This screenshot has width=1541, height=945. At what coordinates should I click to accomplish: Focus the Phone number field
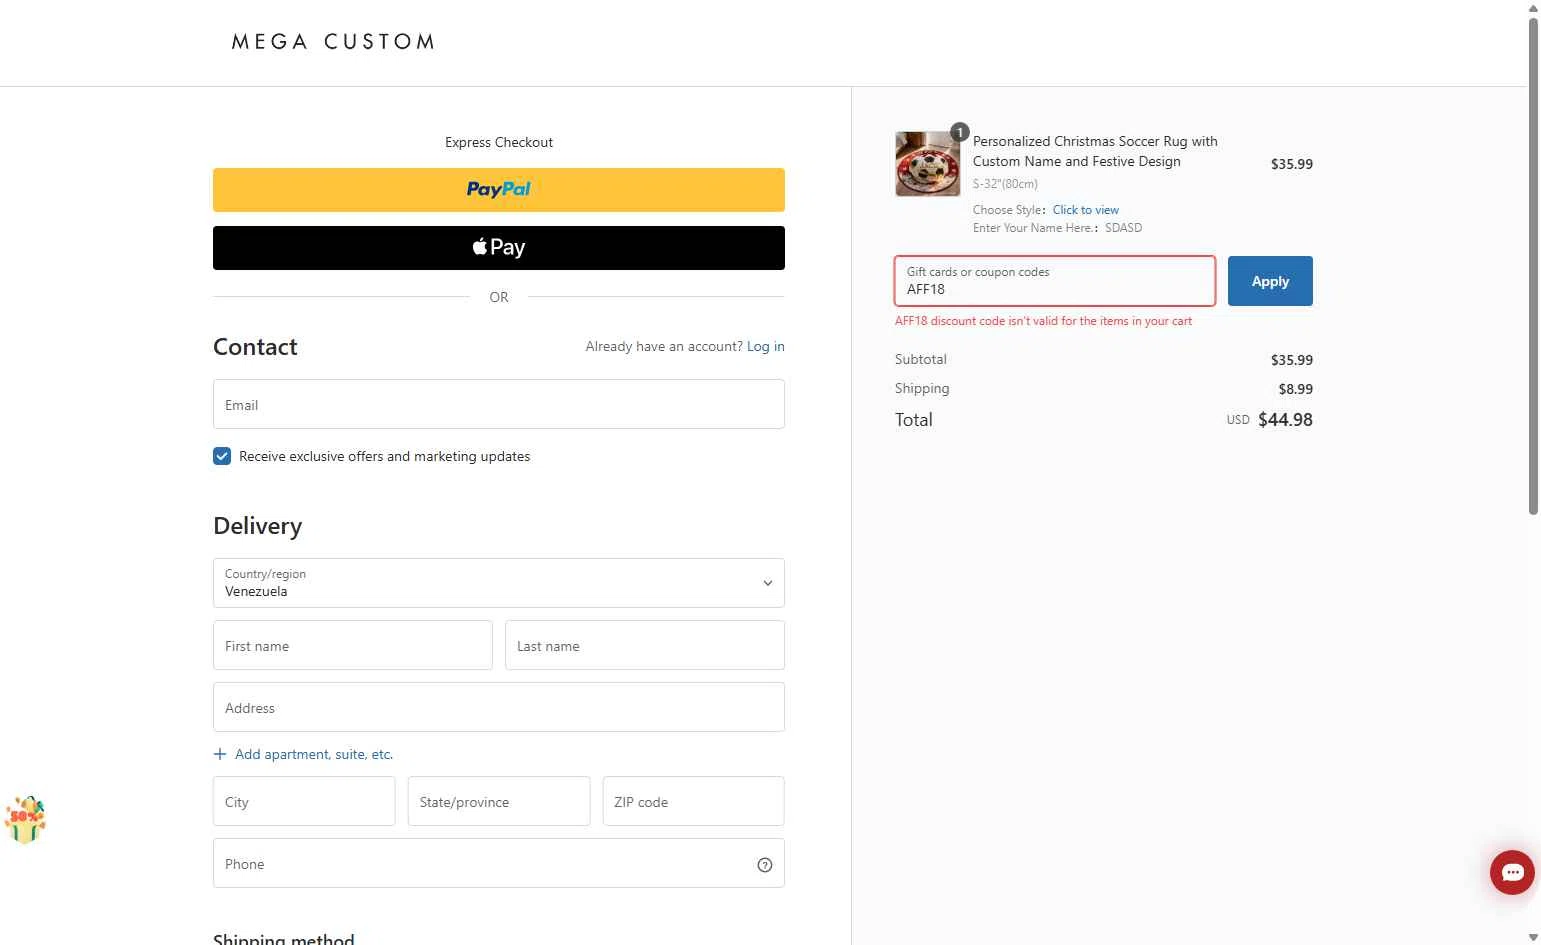click(x=499, y=863)
